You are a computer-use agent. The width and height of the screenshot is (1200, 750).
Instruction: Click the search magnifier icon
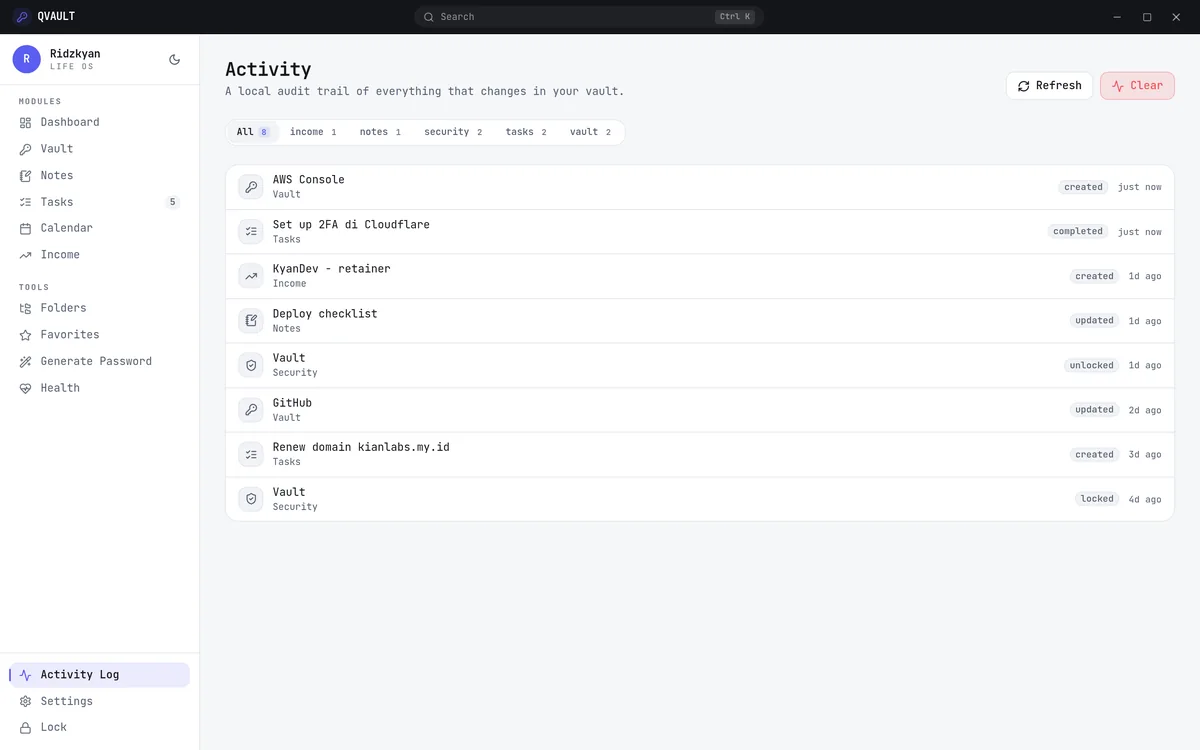pyautogui.click(x=429, y=17)
